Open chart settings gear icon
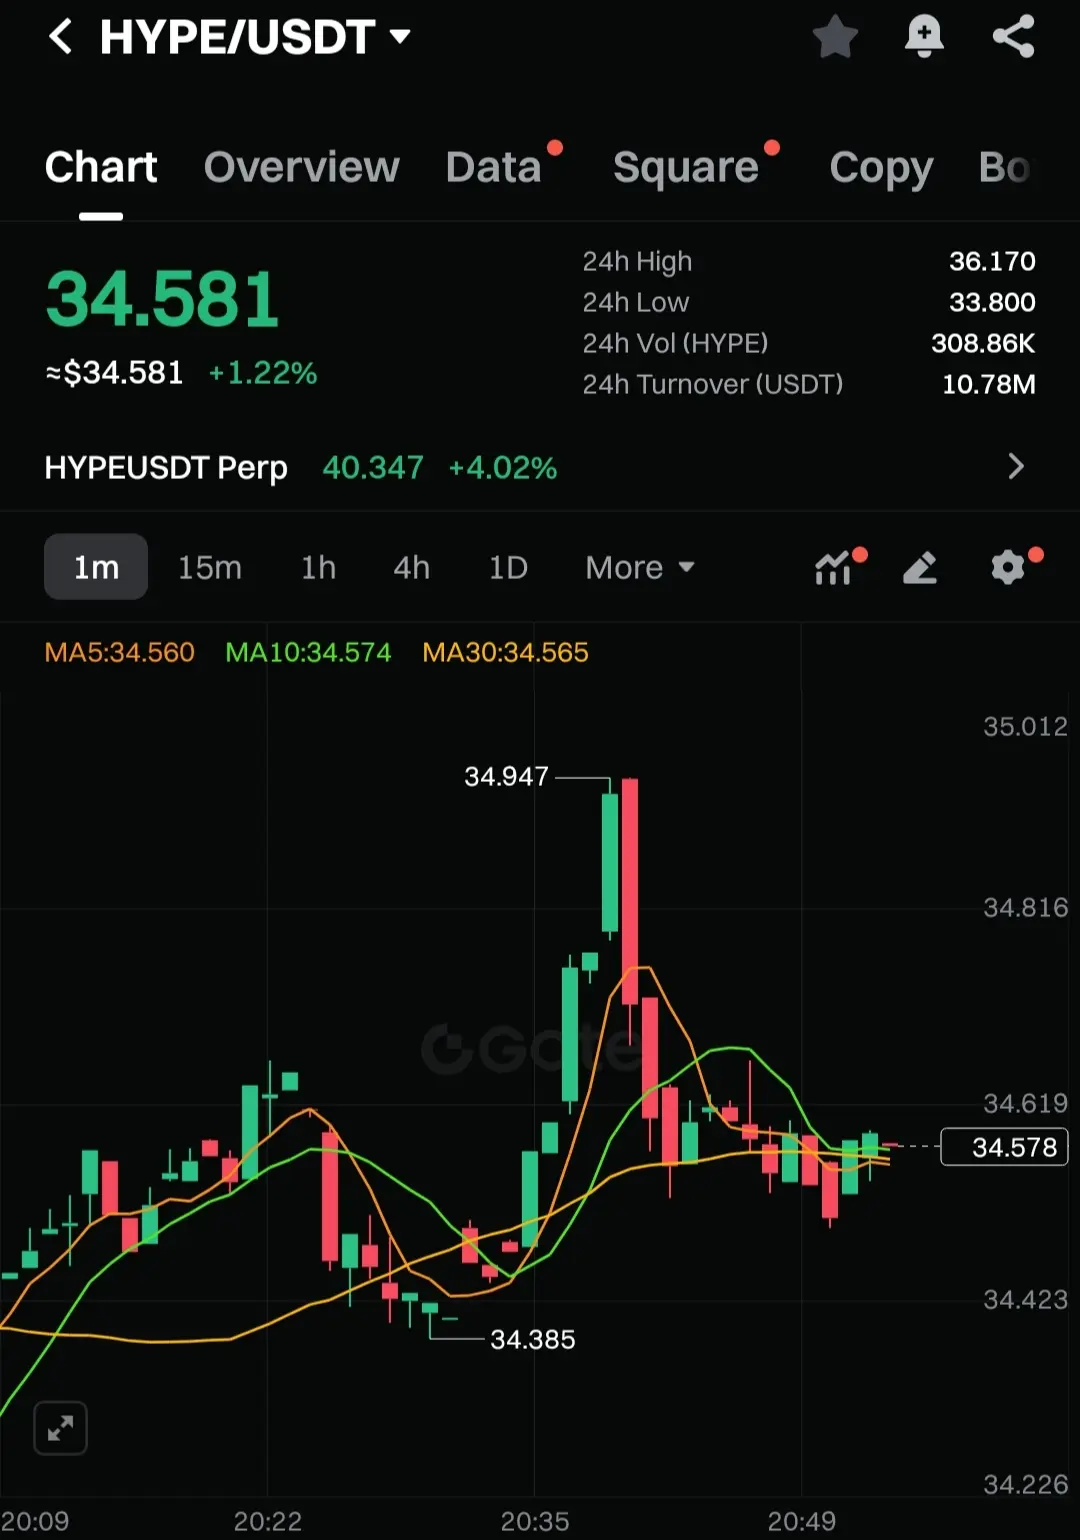This screenshot has height=1540, width=1080. pos(1008,568)
